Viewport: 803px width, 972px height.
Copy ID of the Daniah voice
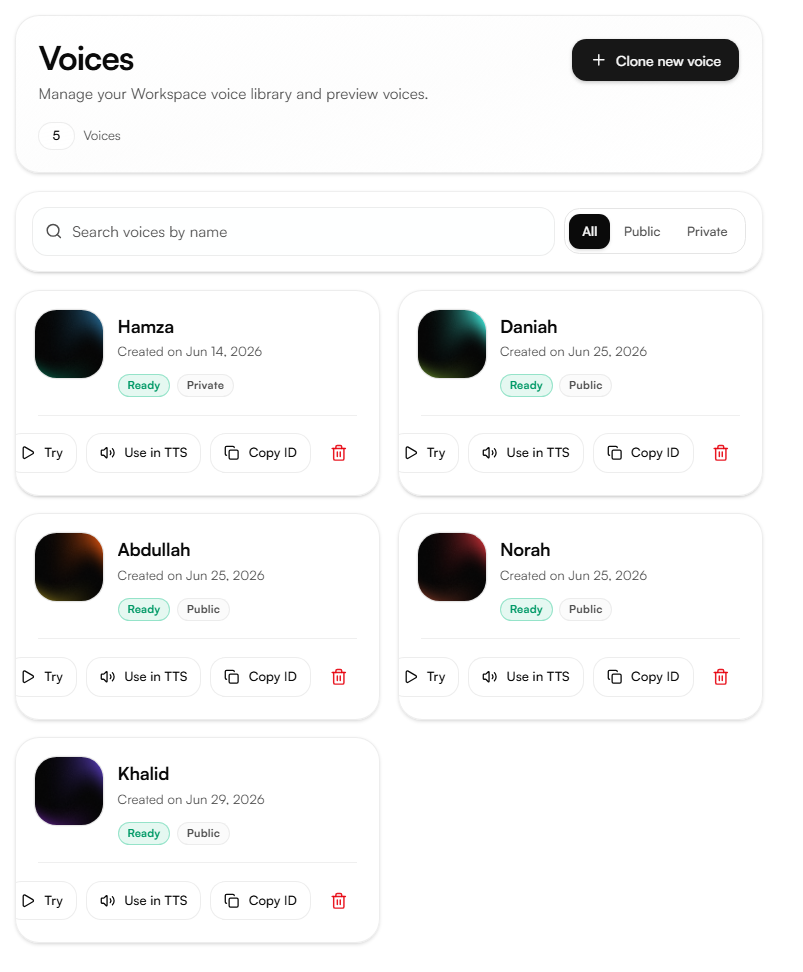click(x=643, y=453)
